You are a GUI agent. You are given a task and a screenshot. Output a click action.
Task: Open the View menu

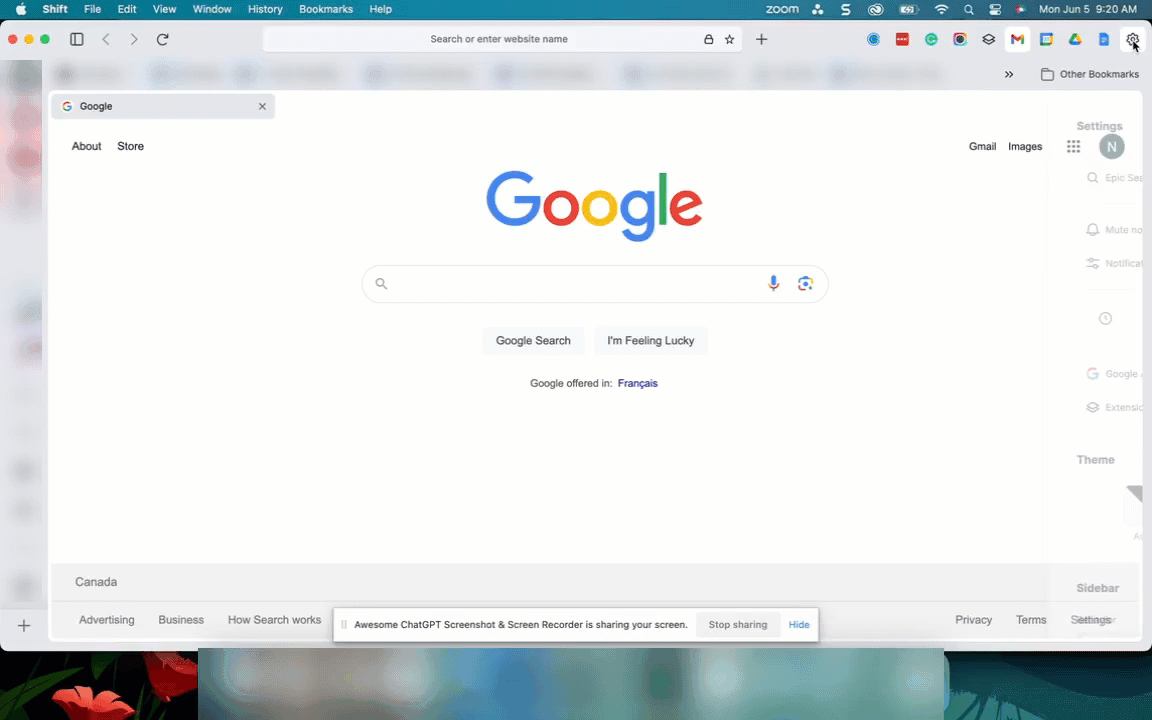coord(164,10)
